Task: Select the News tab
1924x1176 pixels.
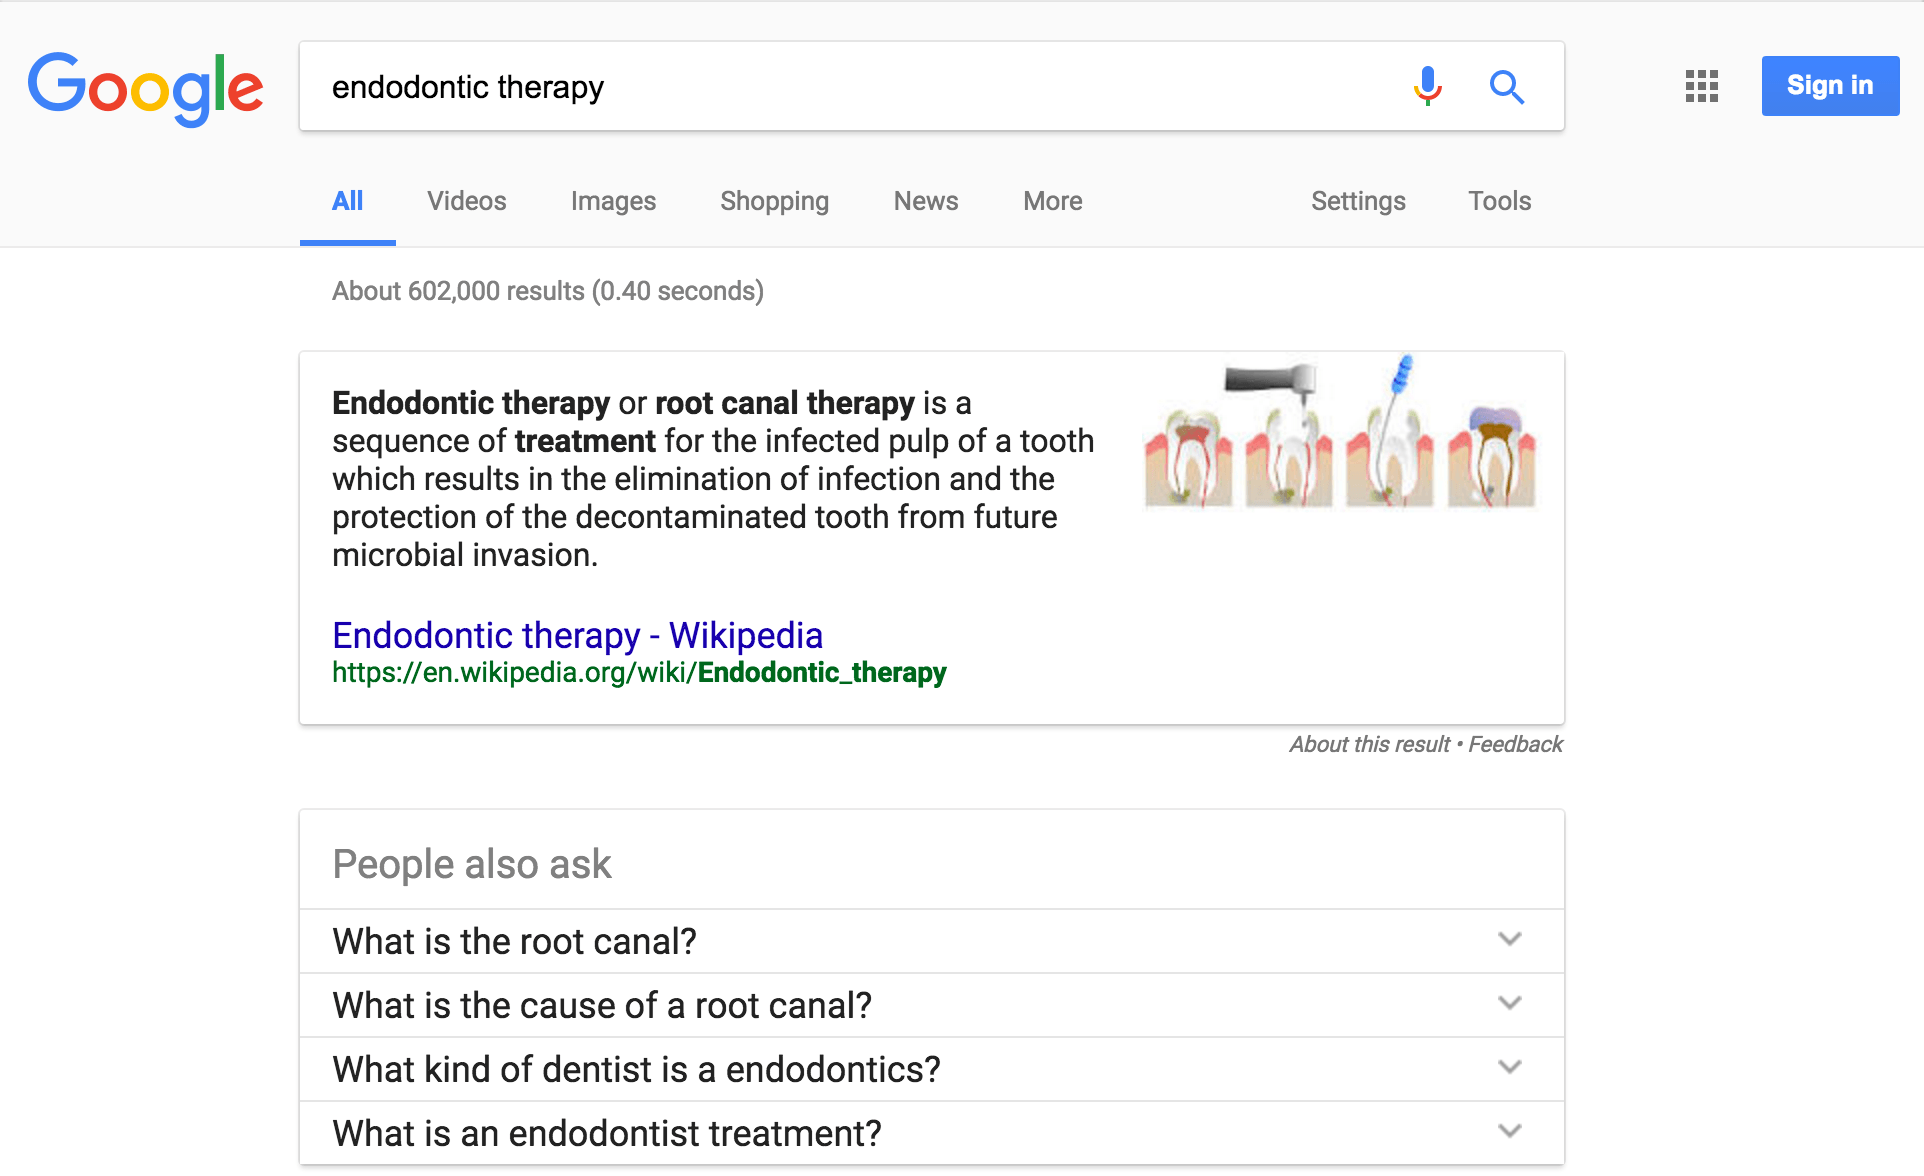Action: pyautogui.click(x=926, y=201)
